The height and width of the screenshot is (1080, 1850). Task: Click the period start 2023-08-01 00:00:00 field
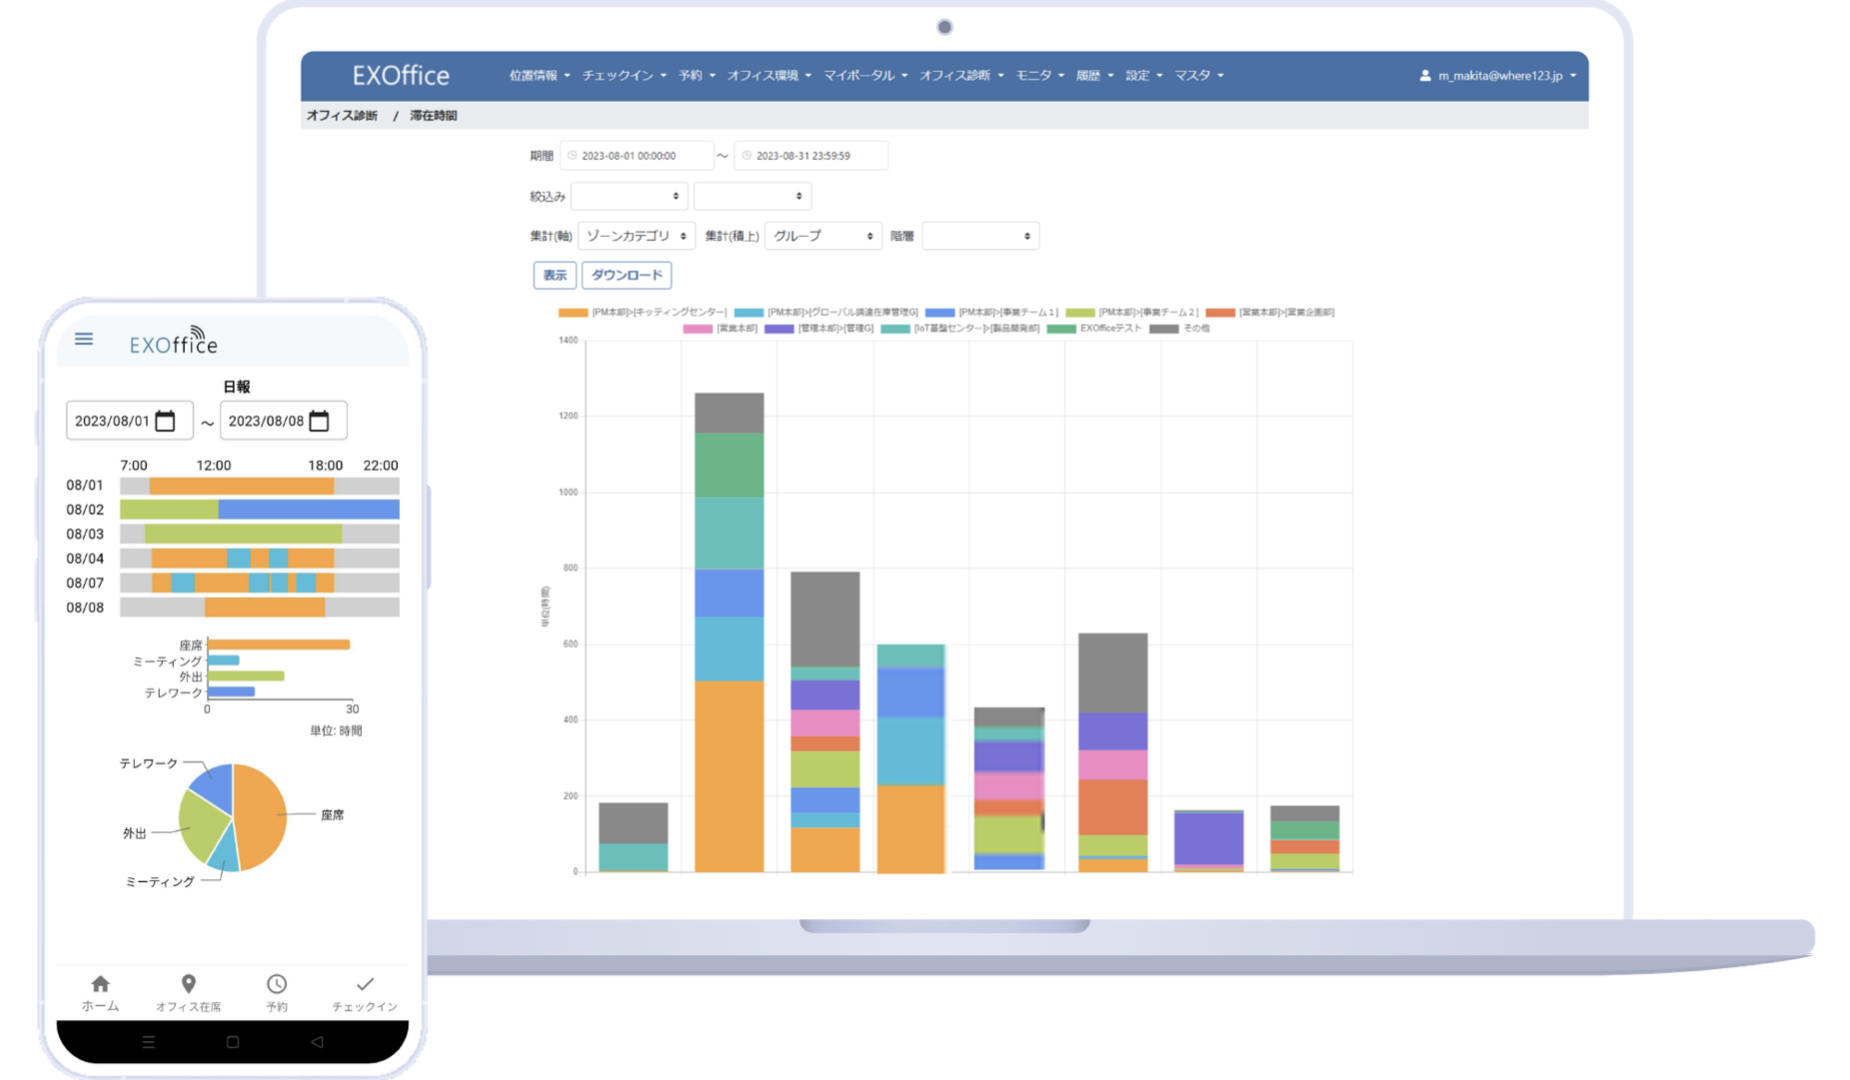click(637, 156)
